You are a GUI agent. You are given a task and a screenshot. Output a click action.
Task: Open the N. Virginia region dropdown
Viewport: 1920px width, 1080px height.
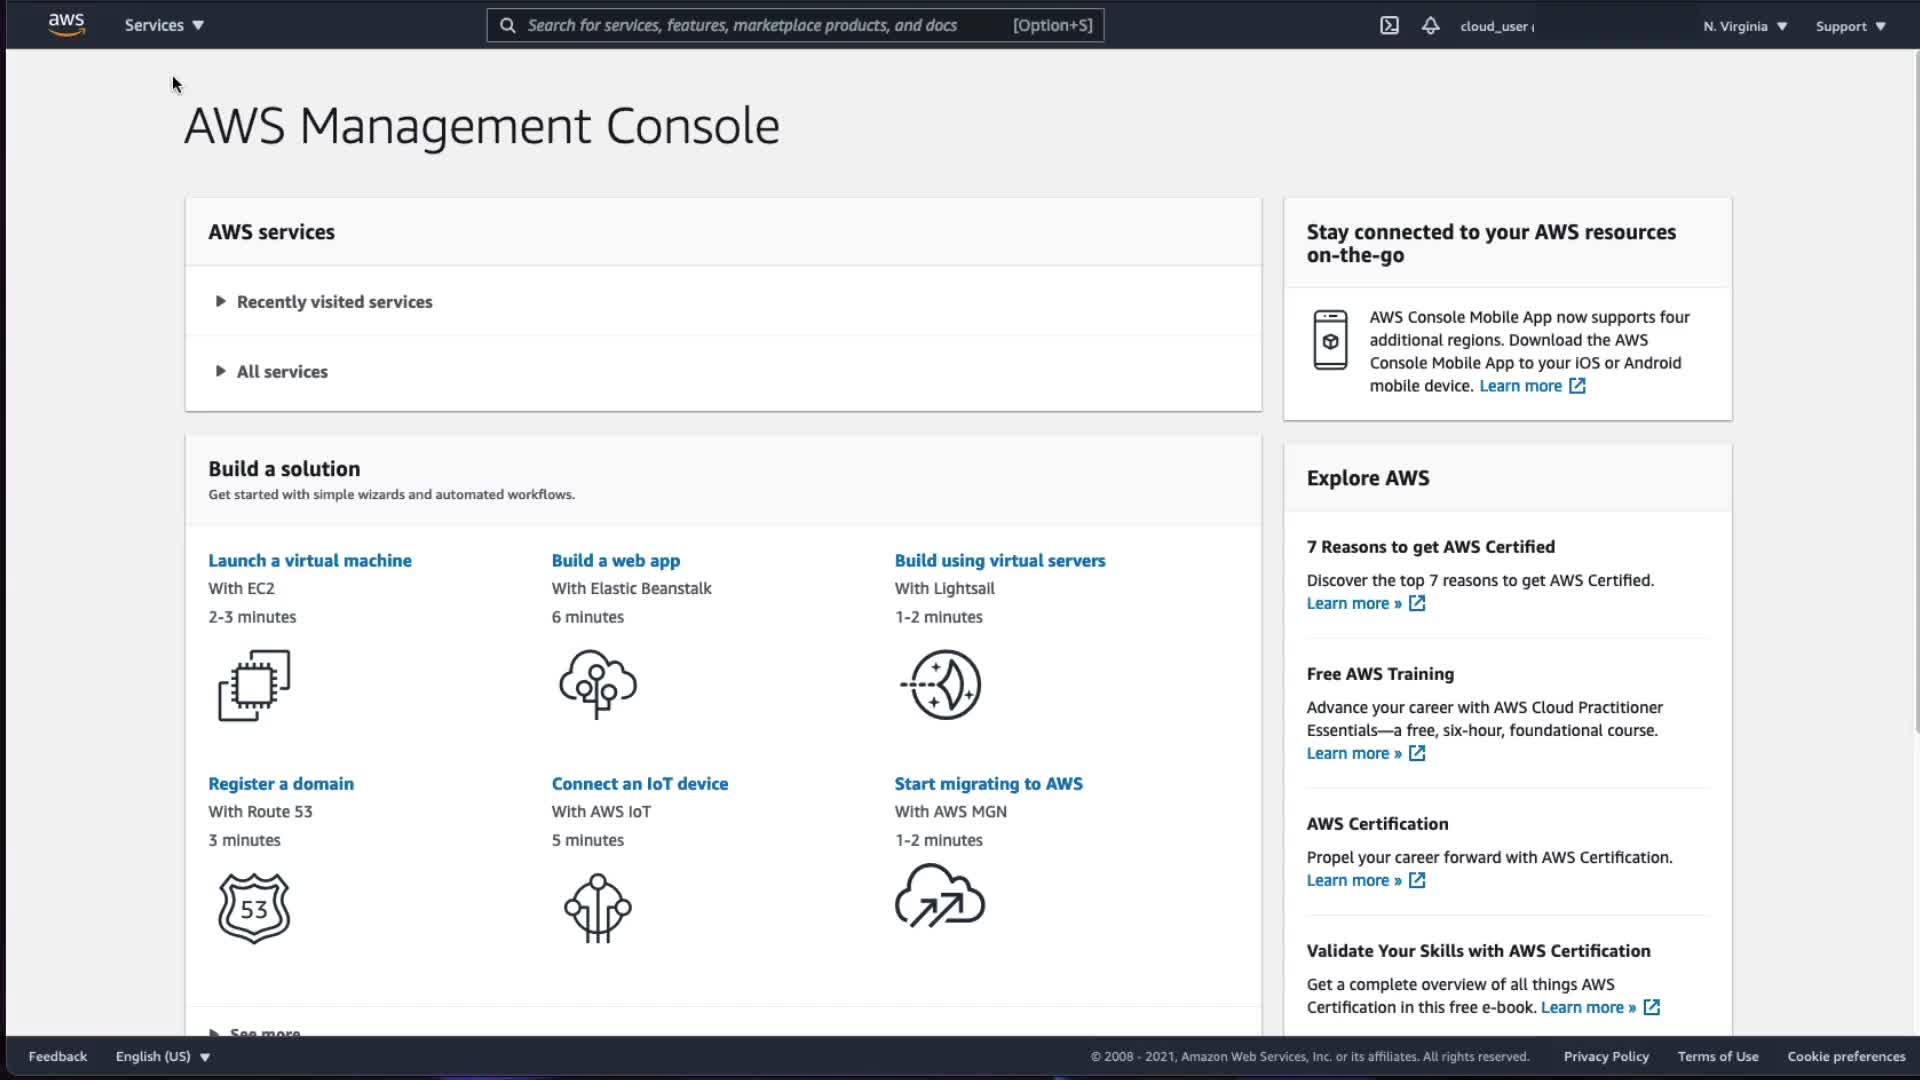click(x=1745, y=26)
